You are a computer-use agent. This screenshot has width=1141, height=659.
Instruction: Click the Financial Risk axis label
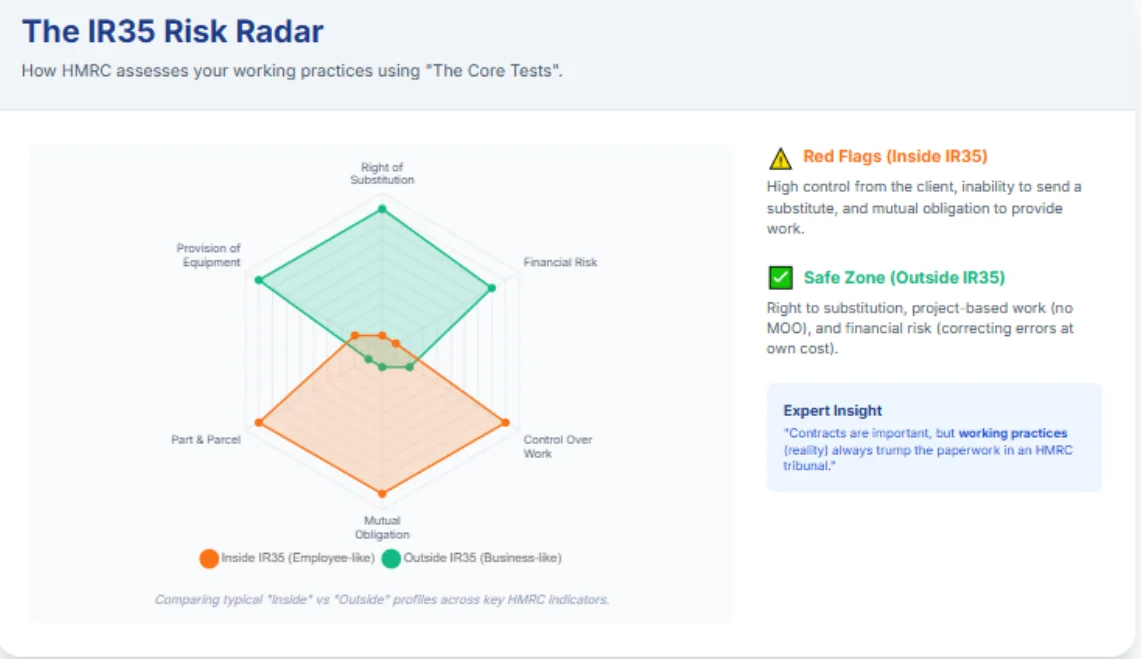coord(560,262)
